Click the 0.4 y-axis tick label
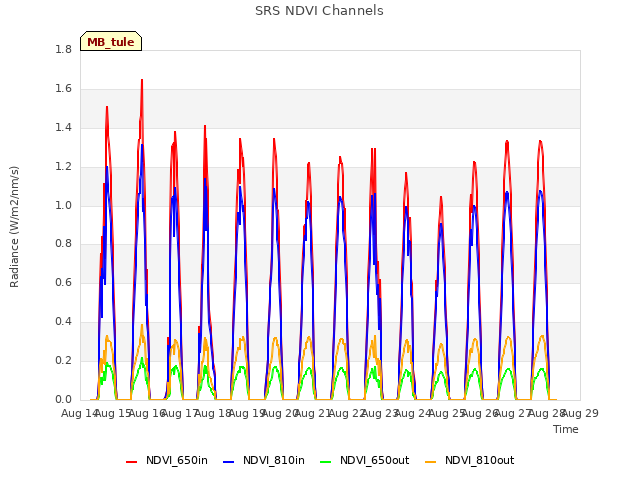The height and width of the screenshot is (480, 640). point(63,322)
